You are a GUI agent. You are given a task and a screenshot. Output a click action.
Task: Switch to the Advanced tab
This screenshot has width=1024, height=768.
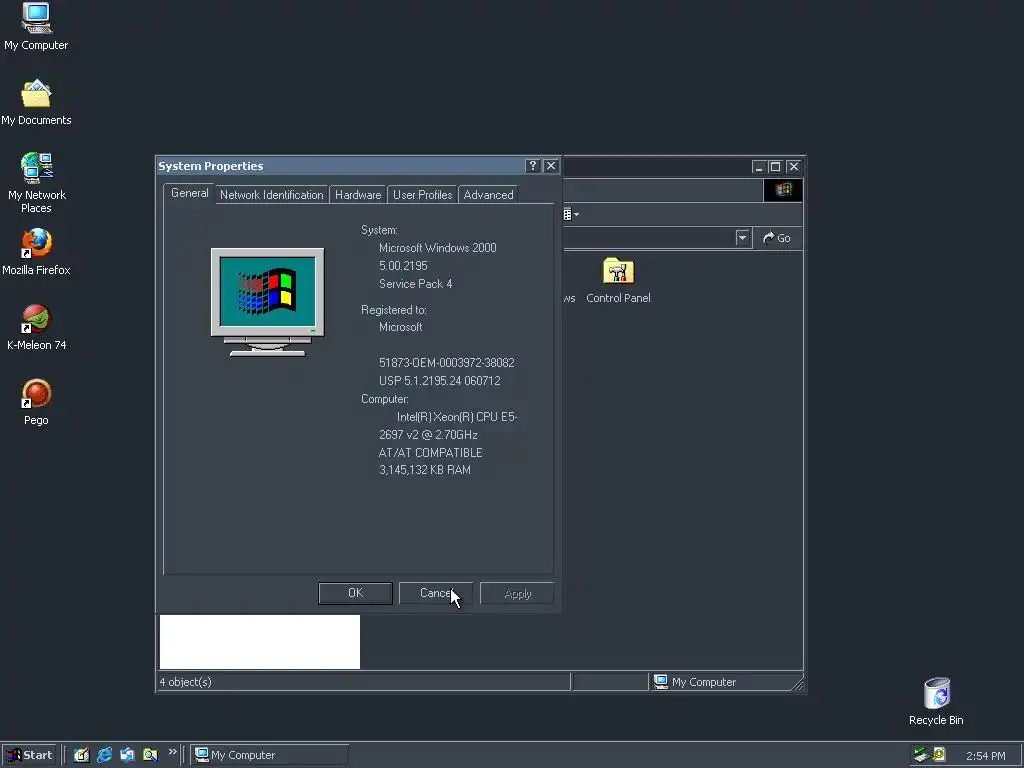tap(488, 195)
